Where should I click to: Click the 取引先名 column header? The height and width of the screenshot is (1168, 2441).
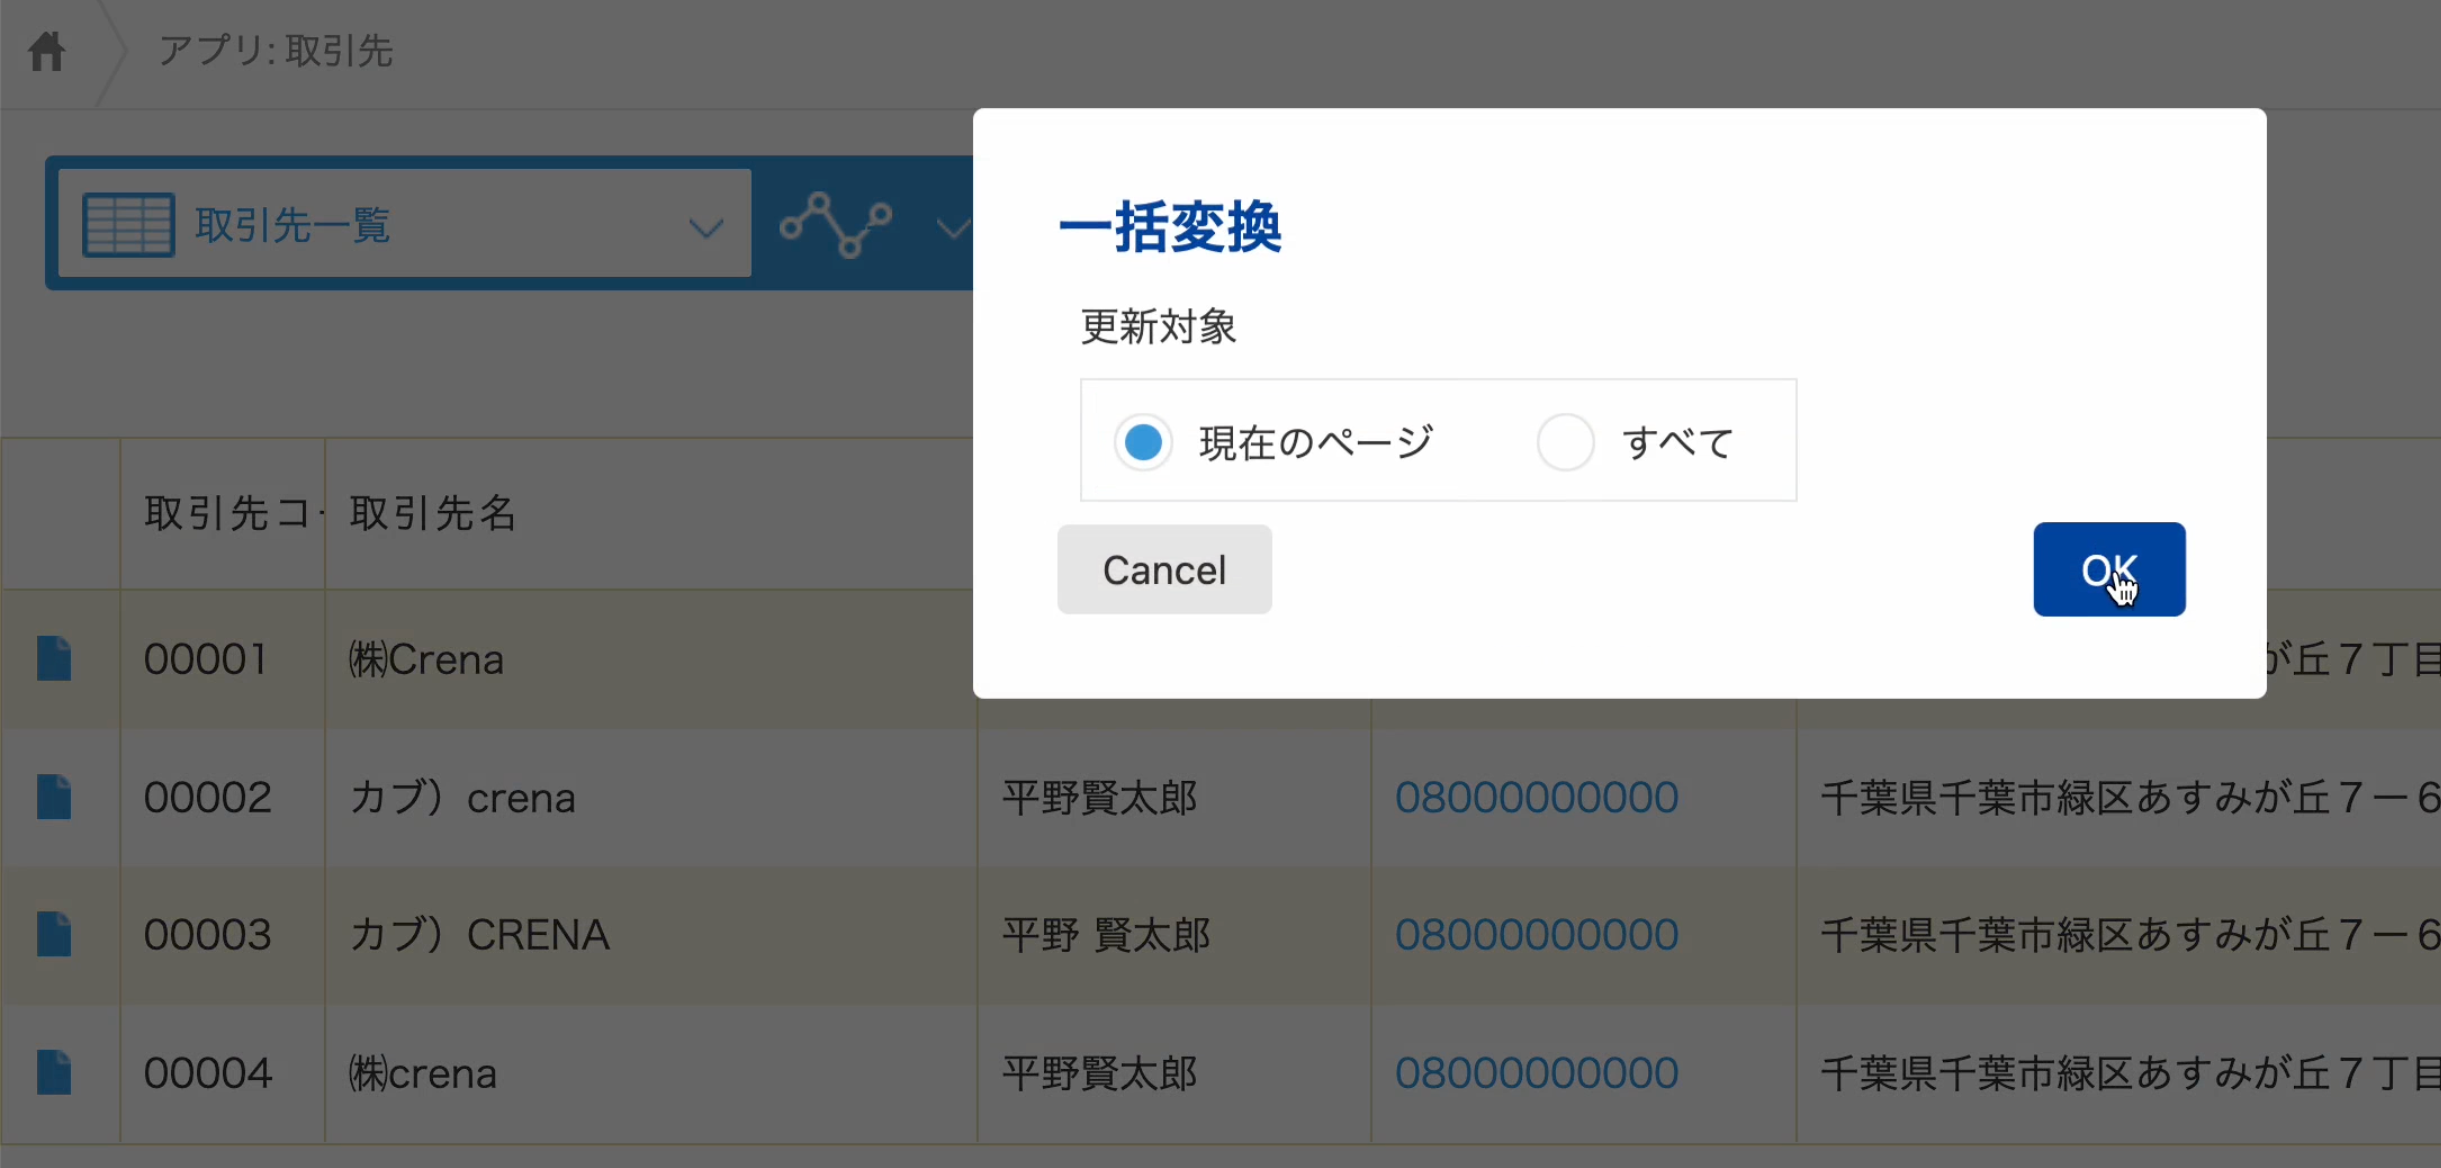coord(433,514)
